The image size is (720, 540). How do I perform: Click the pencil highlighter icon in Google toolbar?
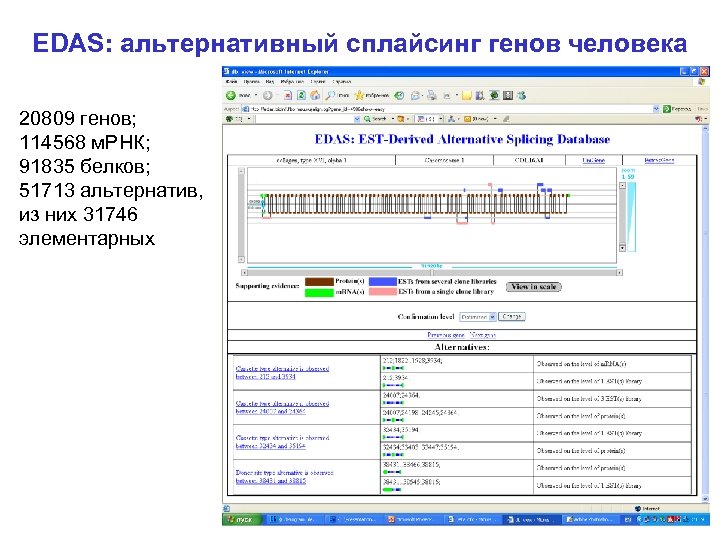click(506, 119)
